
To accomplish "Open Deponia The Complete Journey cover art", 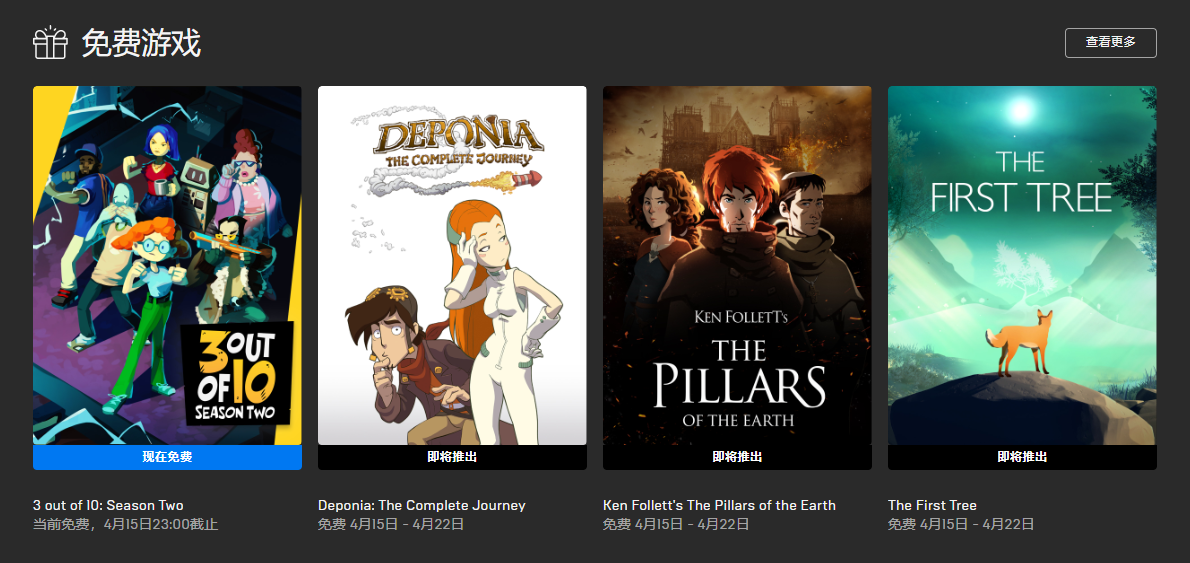I will [x=452, y=266].
